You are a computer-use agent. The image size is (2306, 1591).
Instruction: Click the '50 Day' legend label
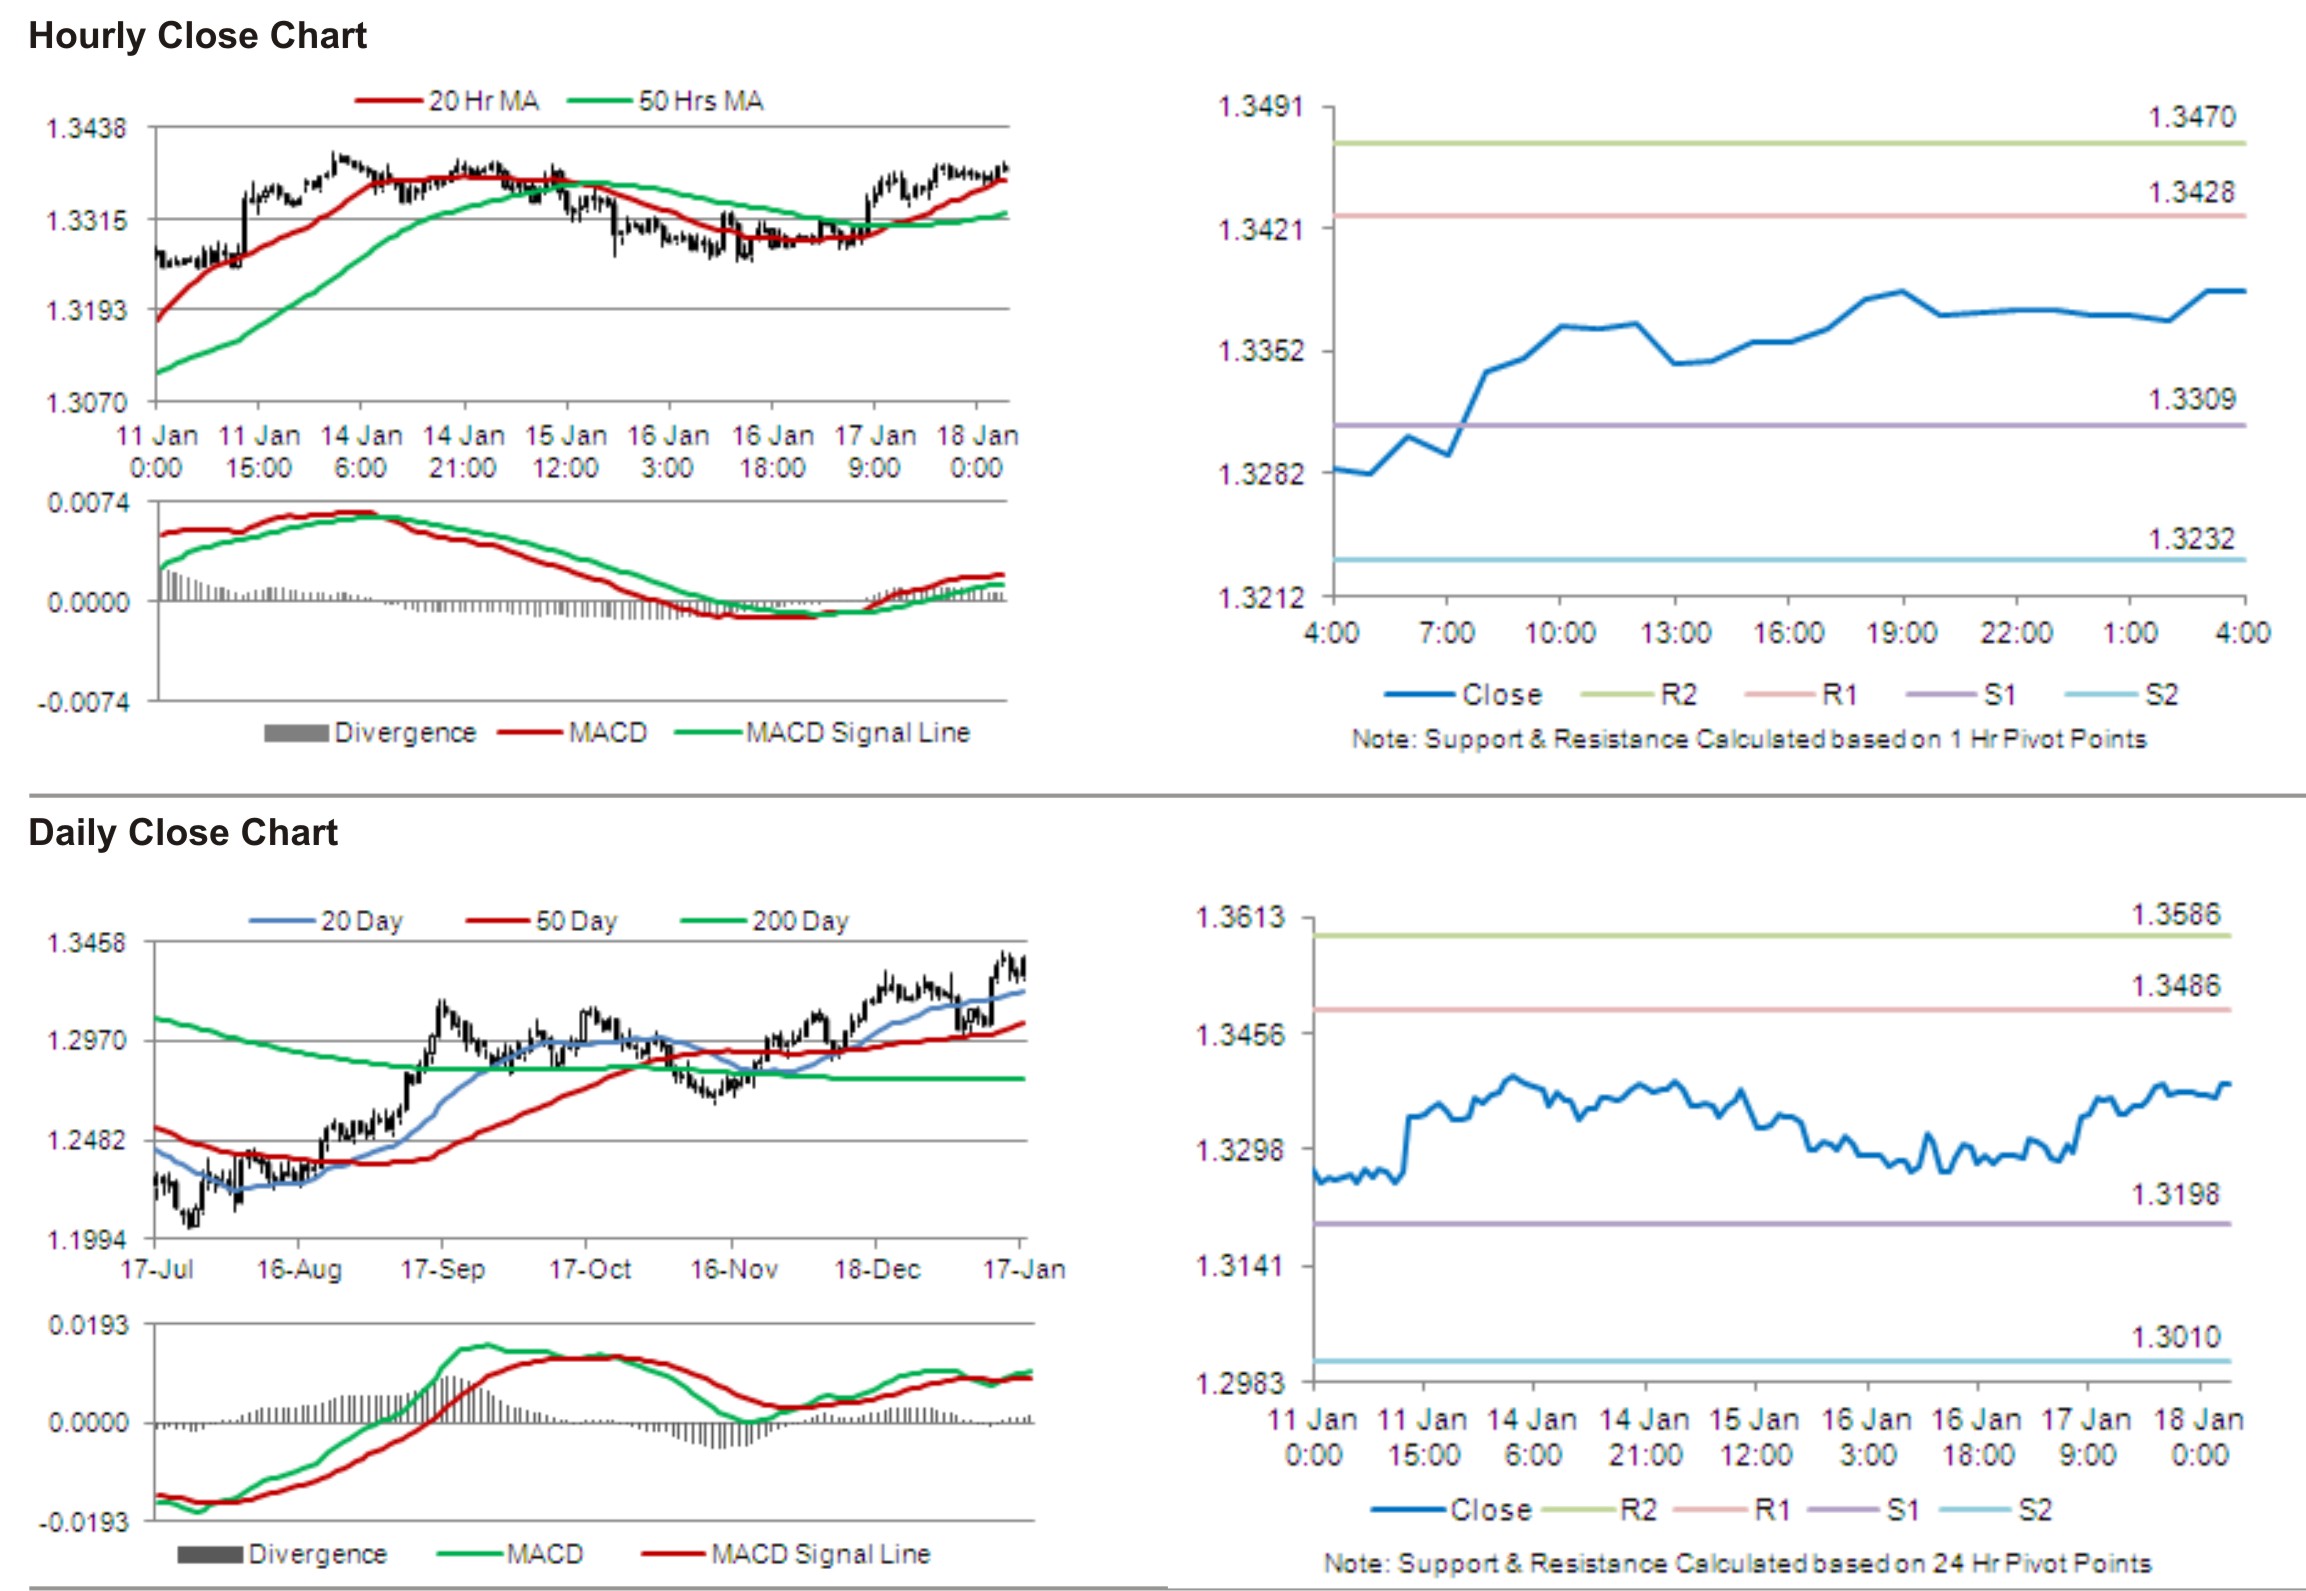point(576,921)
